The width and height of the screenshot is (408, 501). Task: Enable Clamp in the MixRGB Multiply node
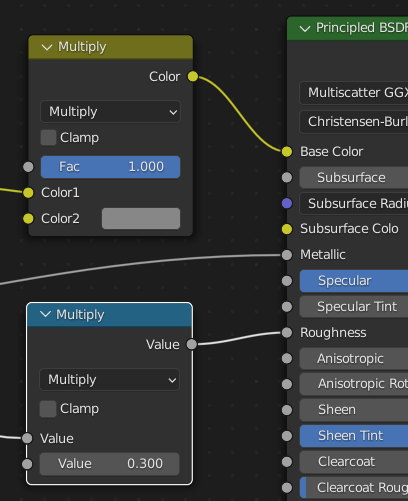pyautogui.click(x=48, y=138)
